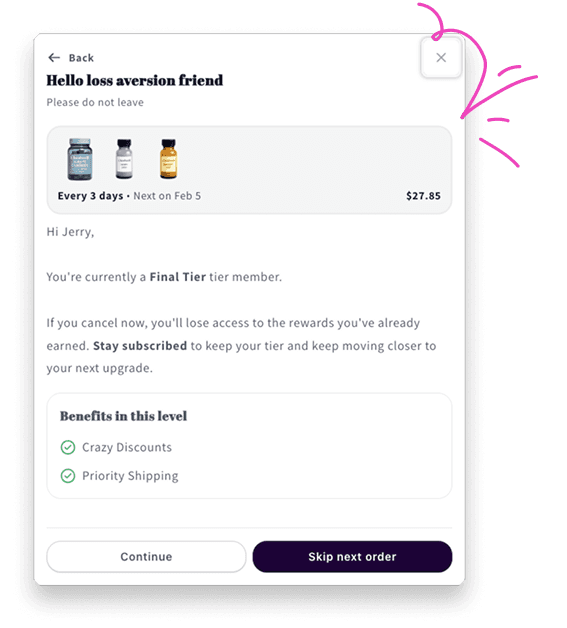Viewport: 567px width, 628px height.
Task: Click the Benefits in this level heading
Action: (x=123, y=416)
